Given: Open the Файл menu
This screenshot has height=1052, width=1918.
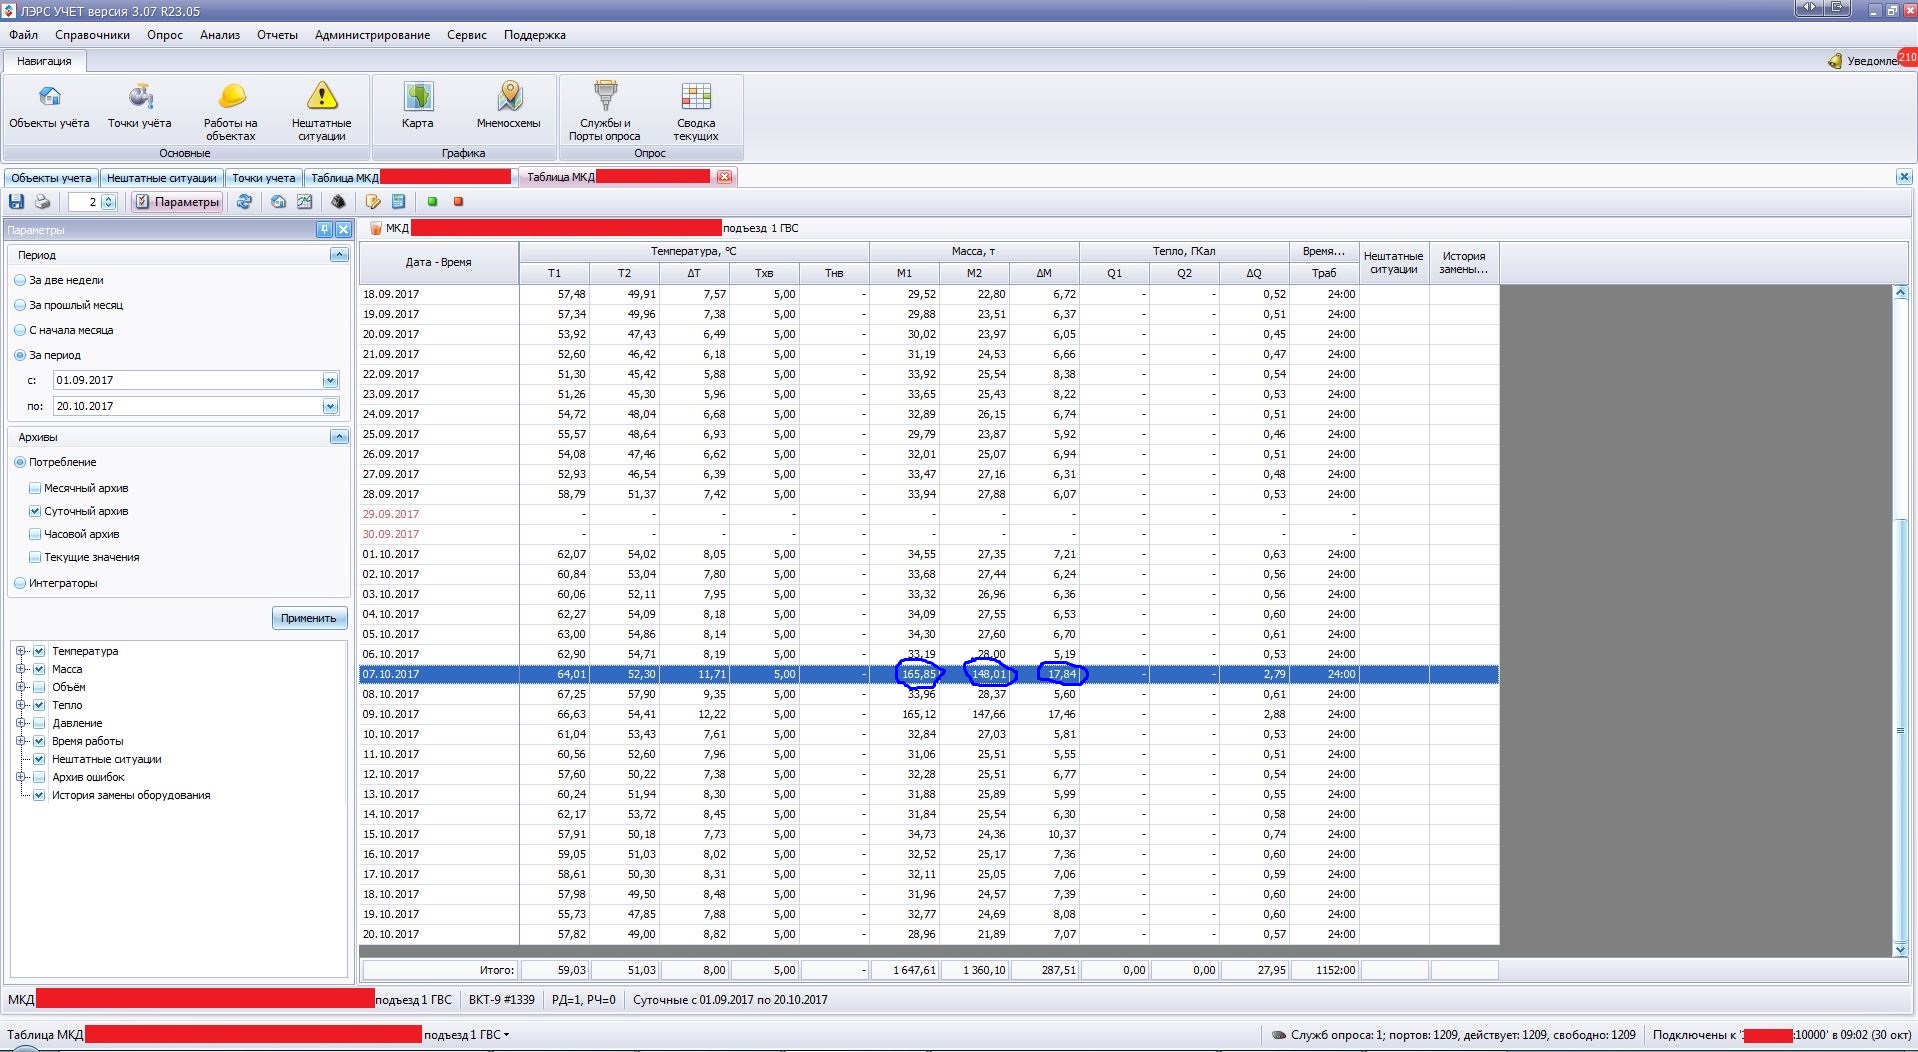Looking at the screenshot, I should coord(24,35).
